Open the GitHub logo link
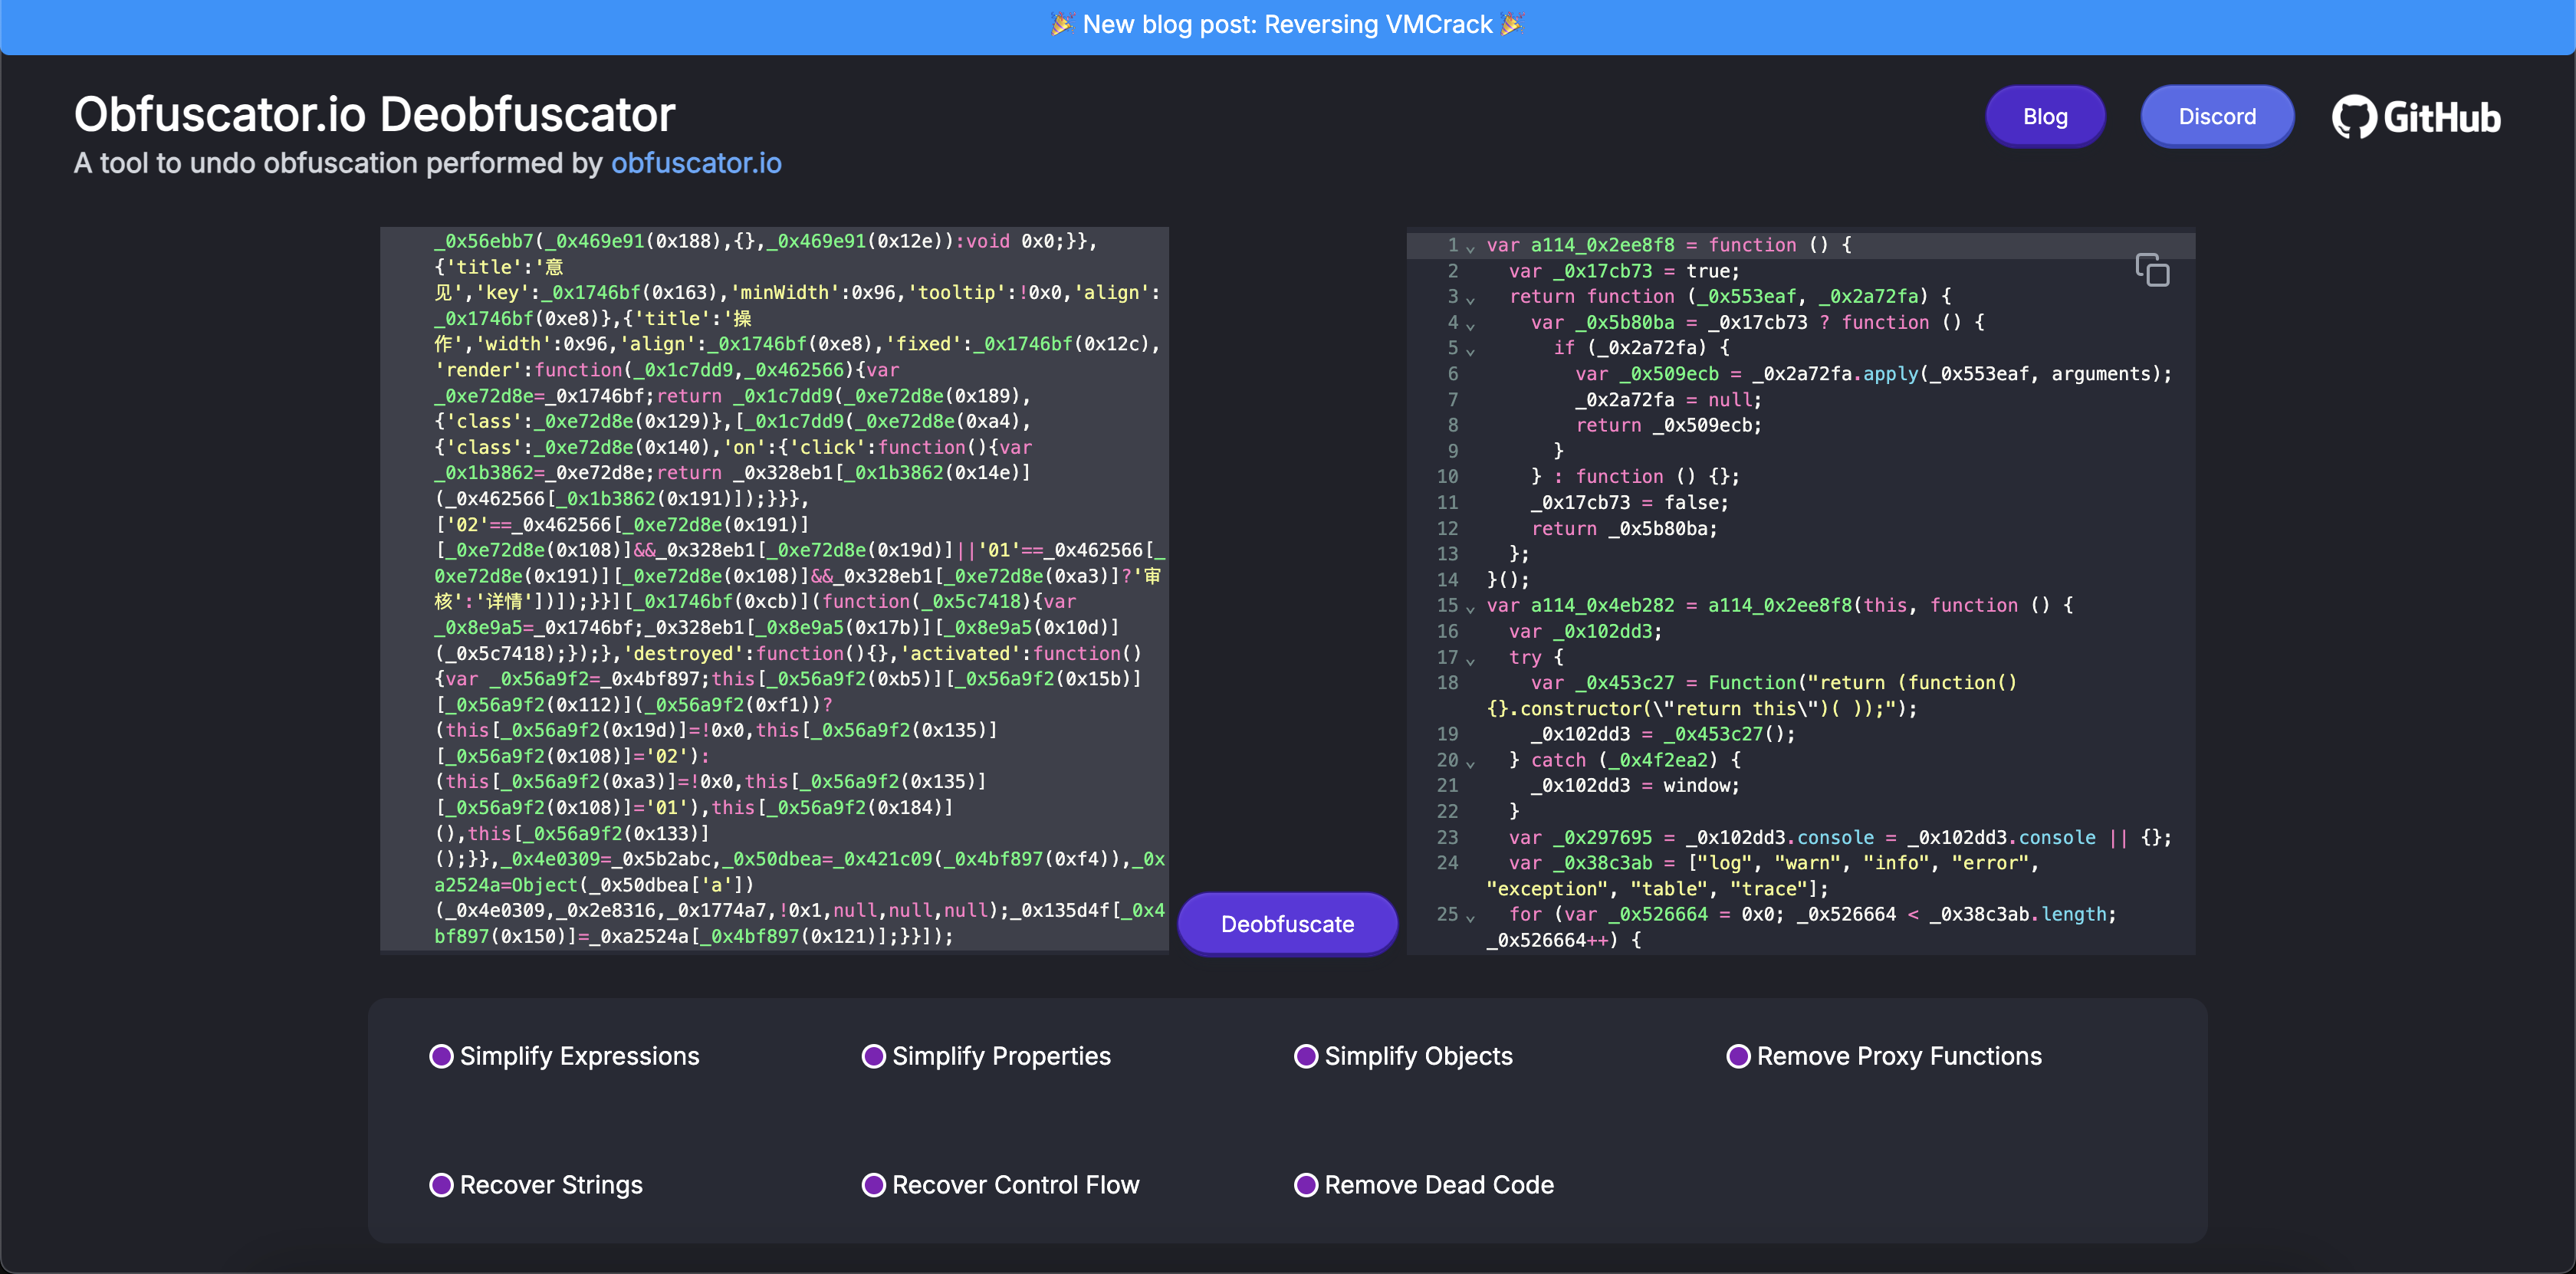 2416,117
